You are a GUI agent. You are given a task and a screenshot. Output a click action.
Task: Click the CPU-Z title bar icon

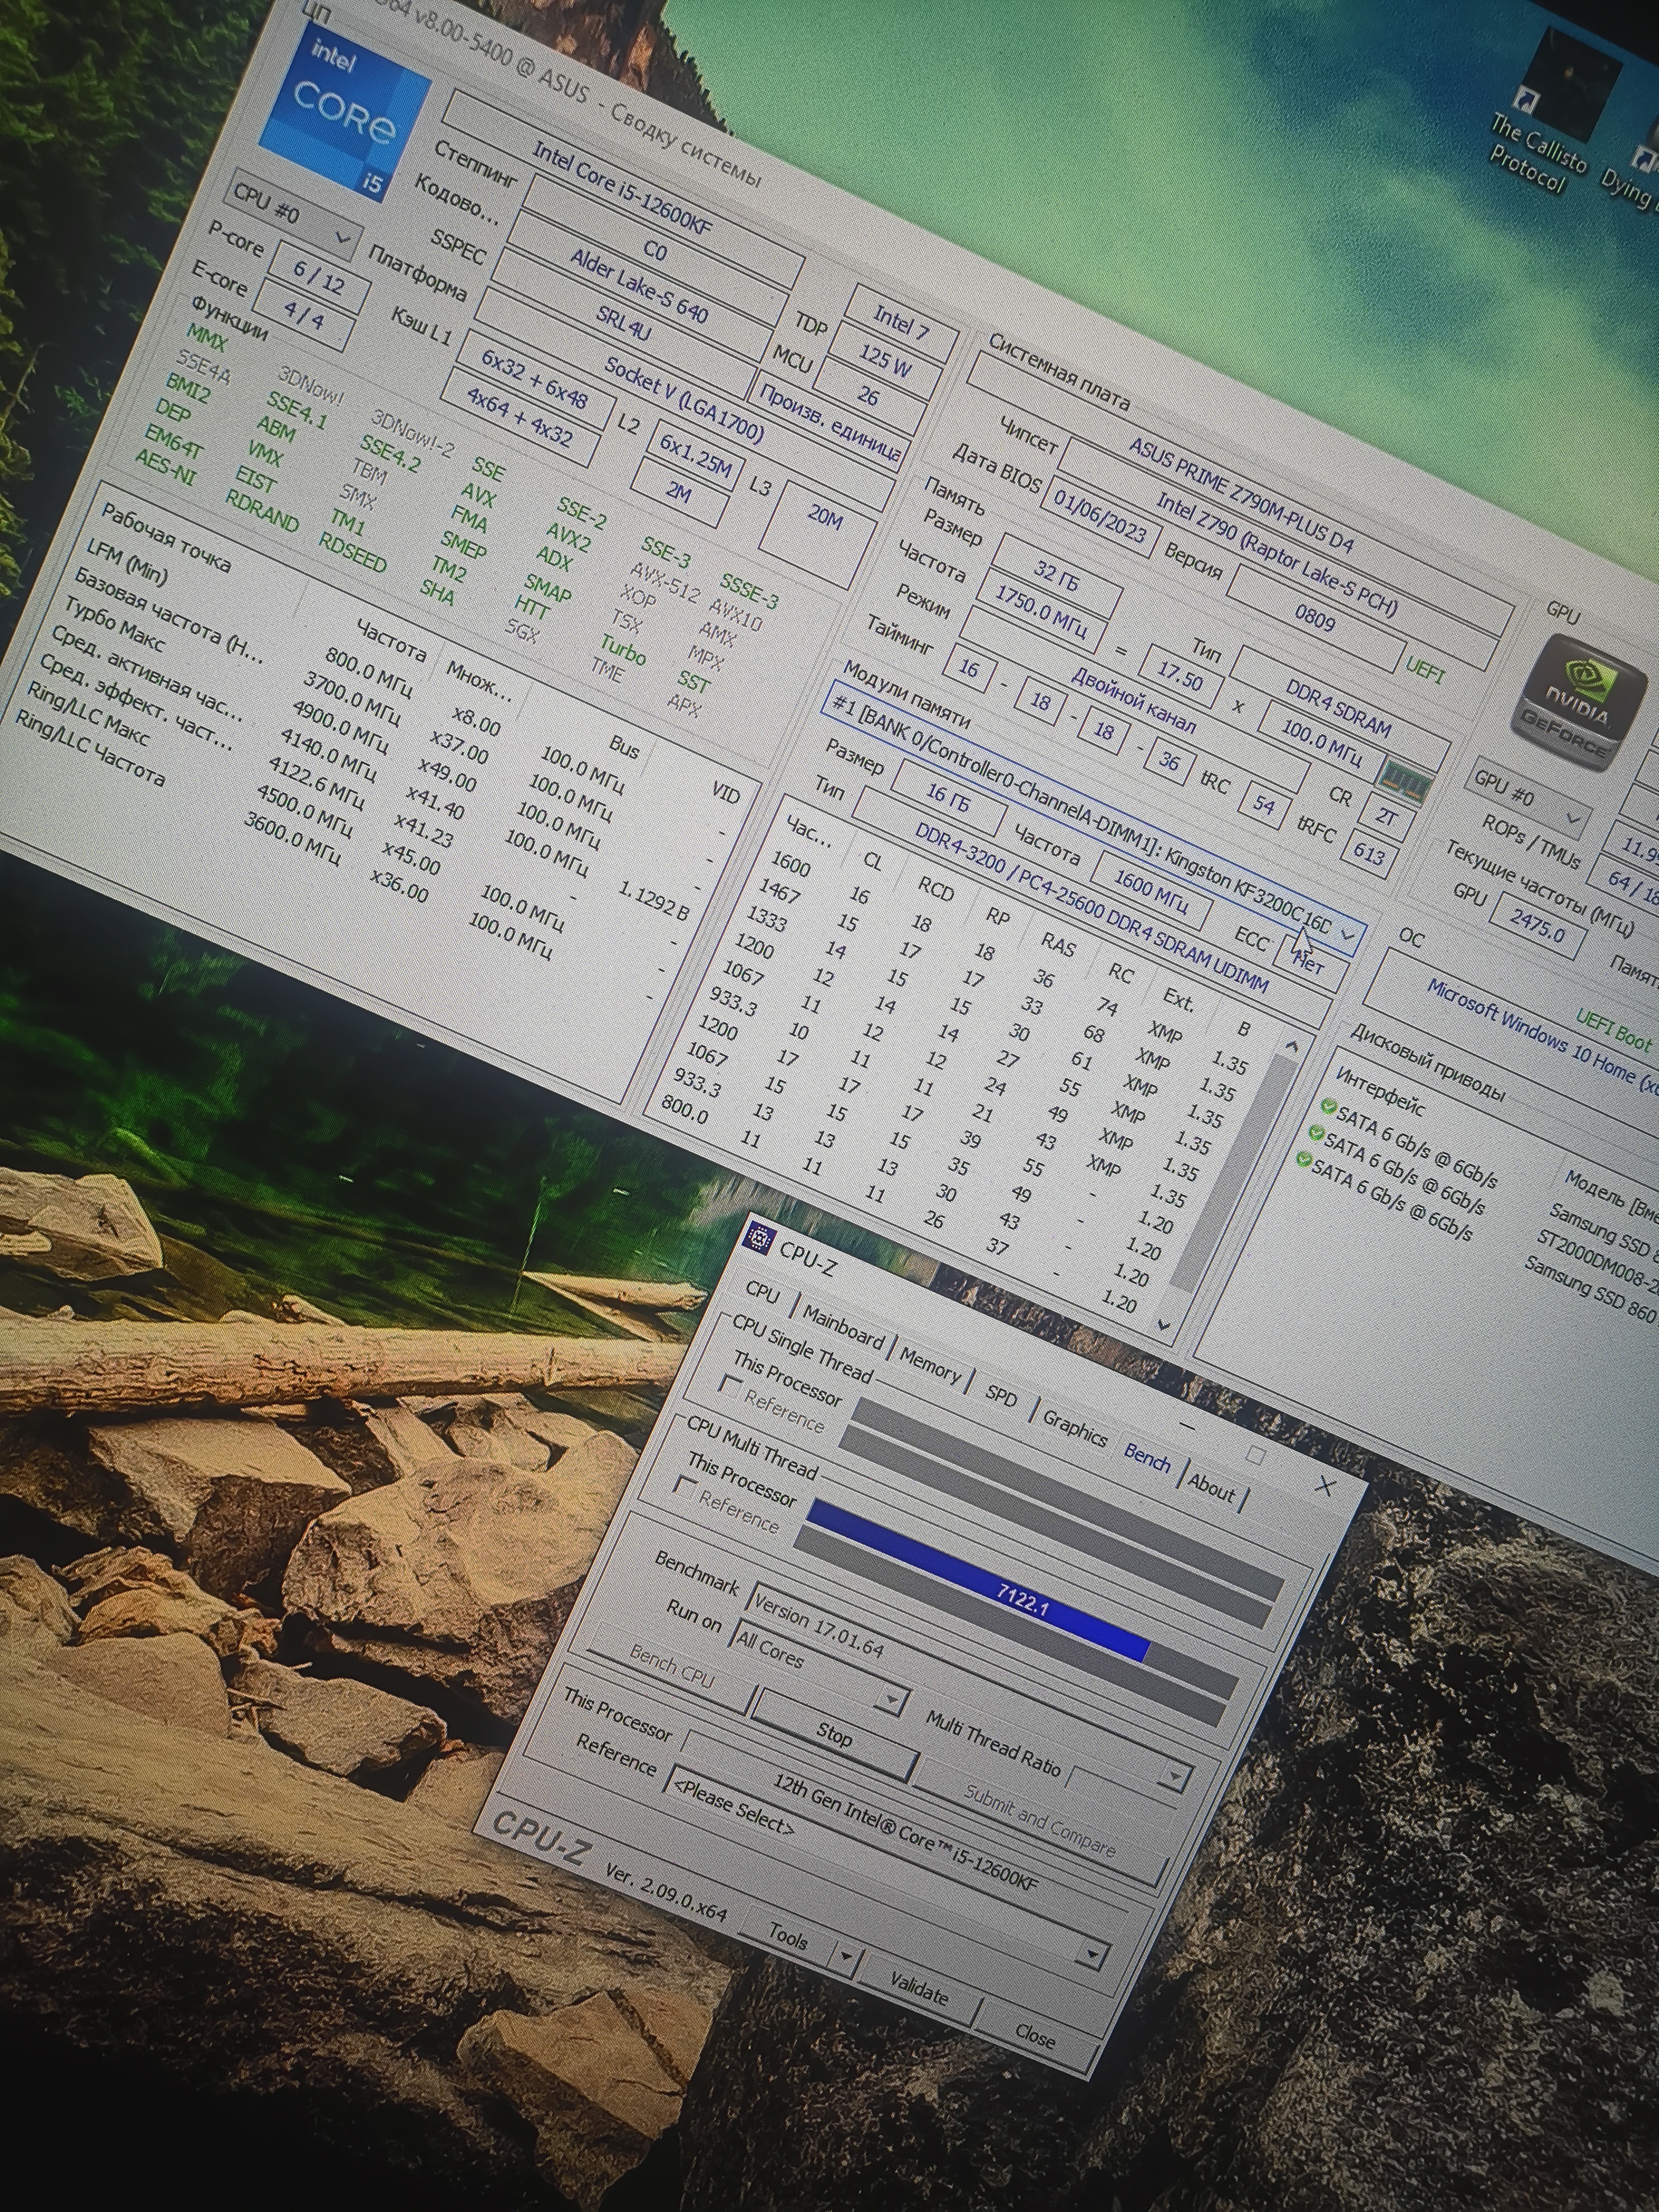click(x=761, y=1239)
